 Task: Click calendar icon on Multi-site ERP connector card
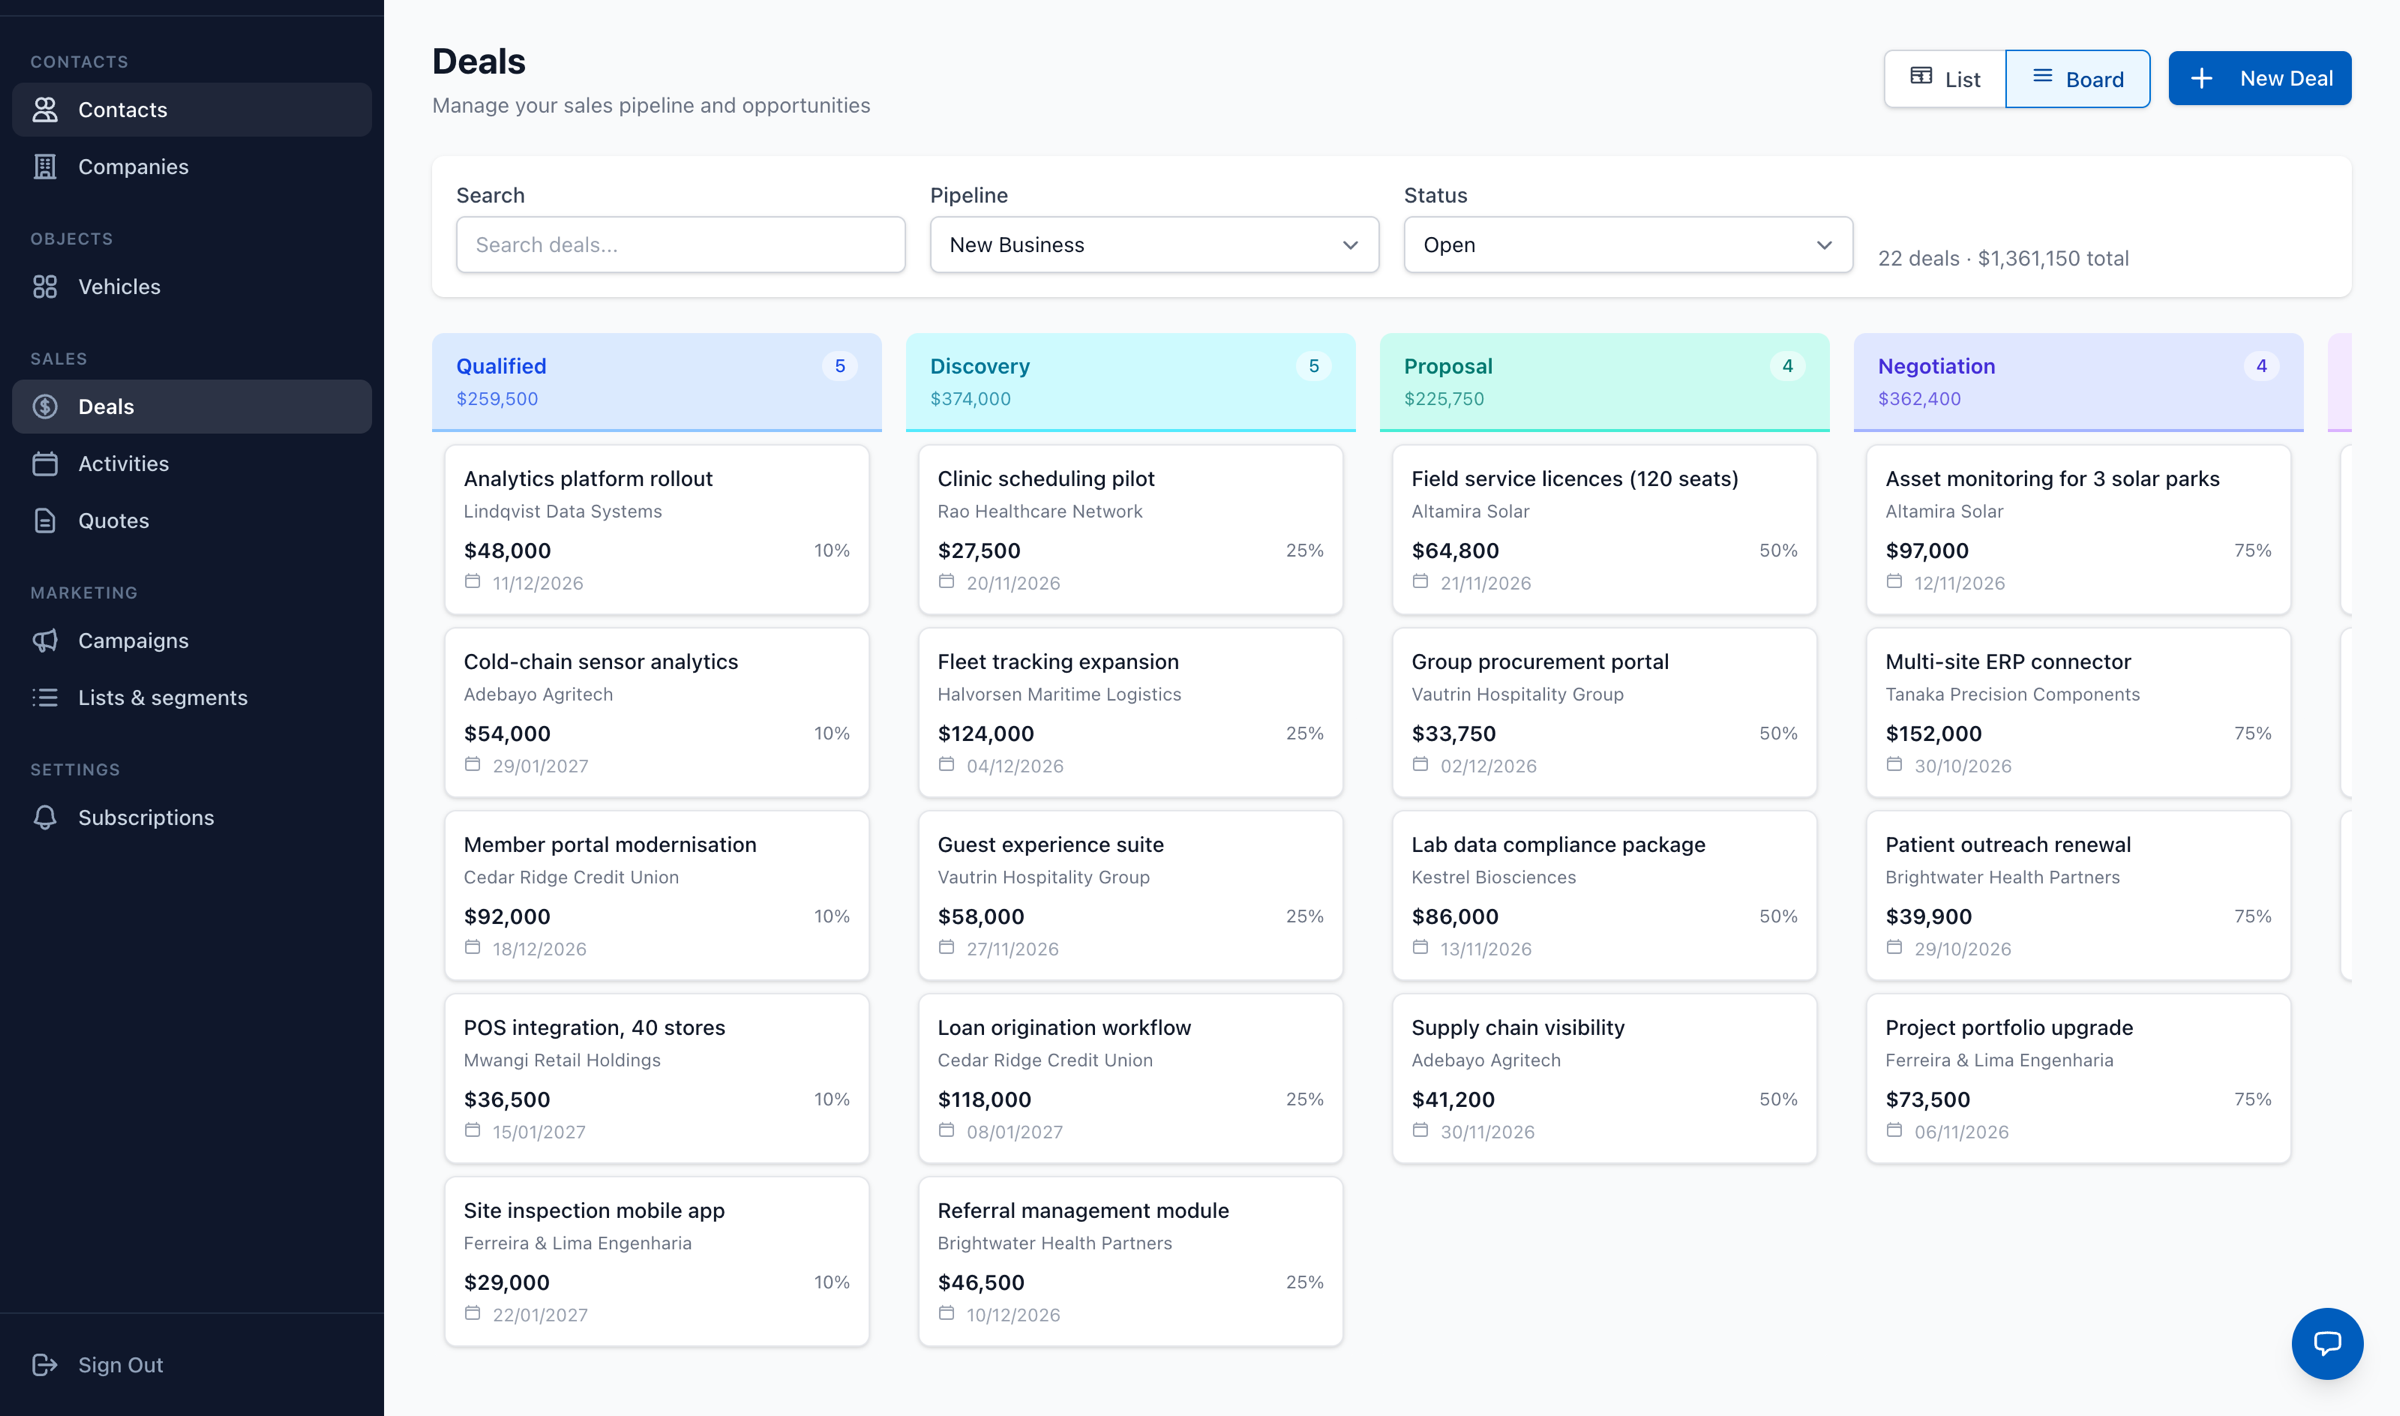(x=1895, y=764)
